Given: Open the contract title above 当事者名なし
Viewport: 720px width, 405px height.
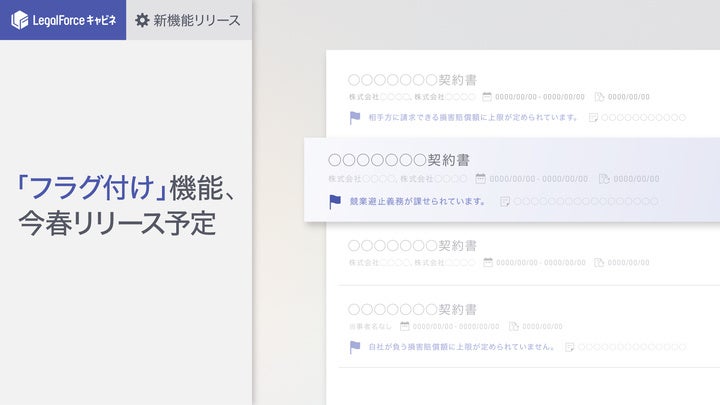Looking at the screenshot, I should 412,309.
